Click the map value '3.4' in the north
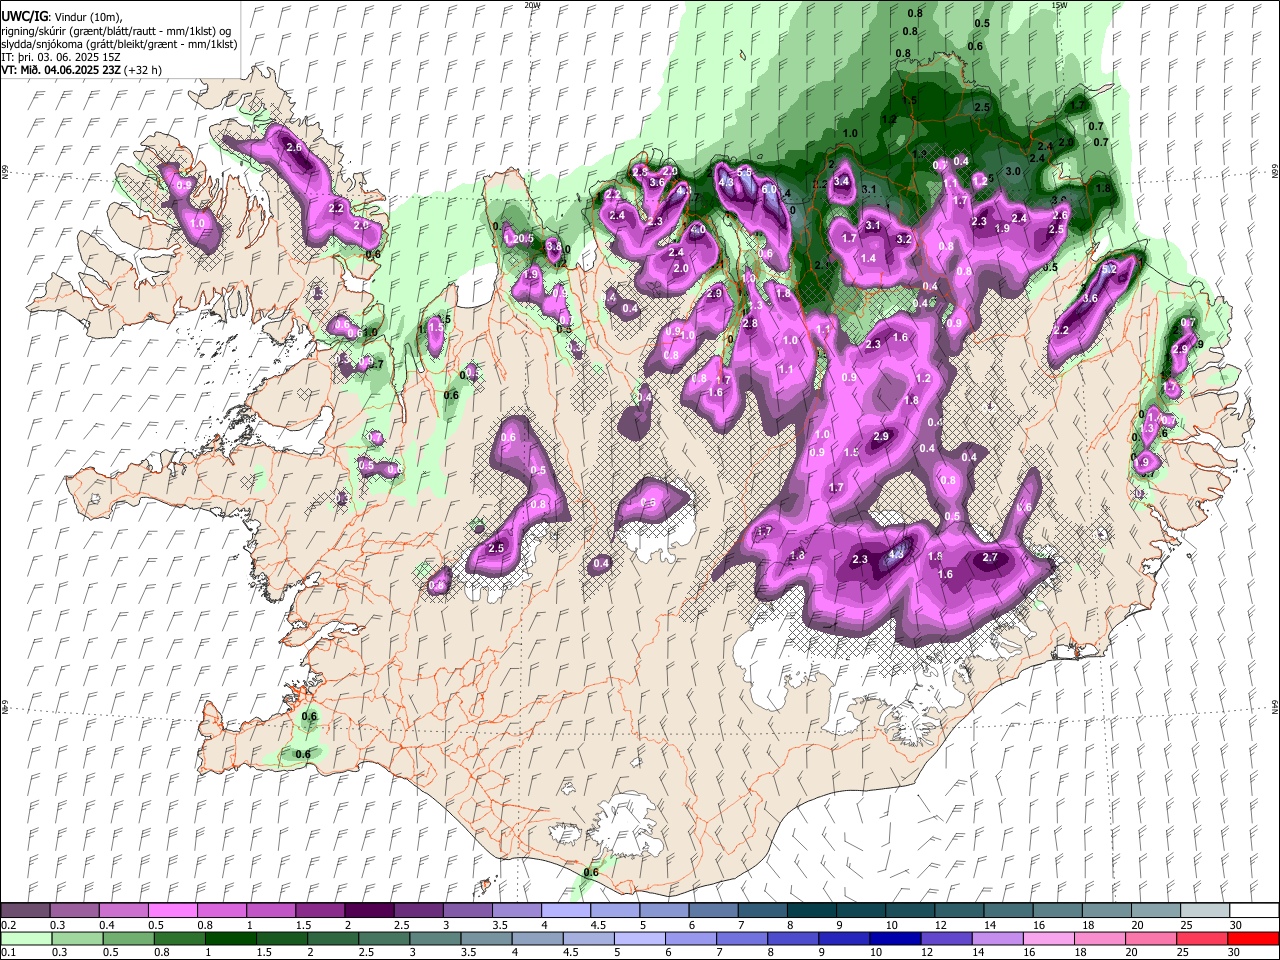The image size is (1280, 960). tap(842, 181)
